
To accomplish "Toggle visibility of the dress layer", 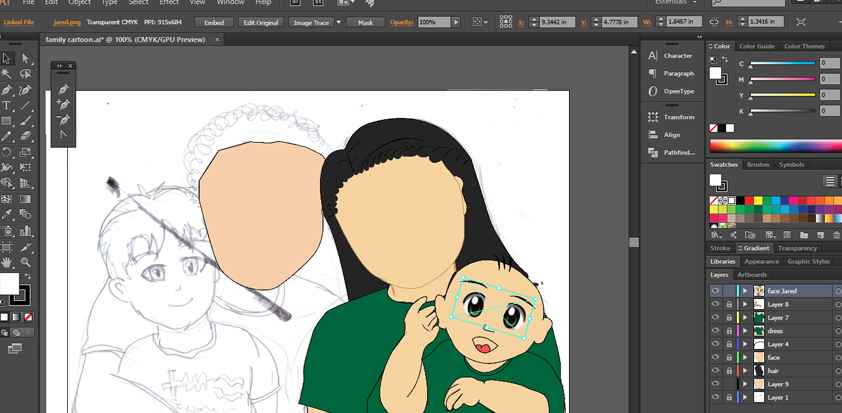I will pyautogui.click(x=716, y=331).
